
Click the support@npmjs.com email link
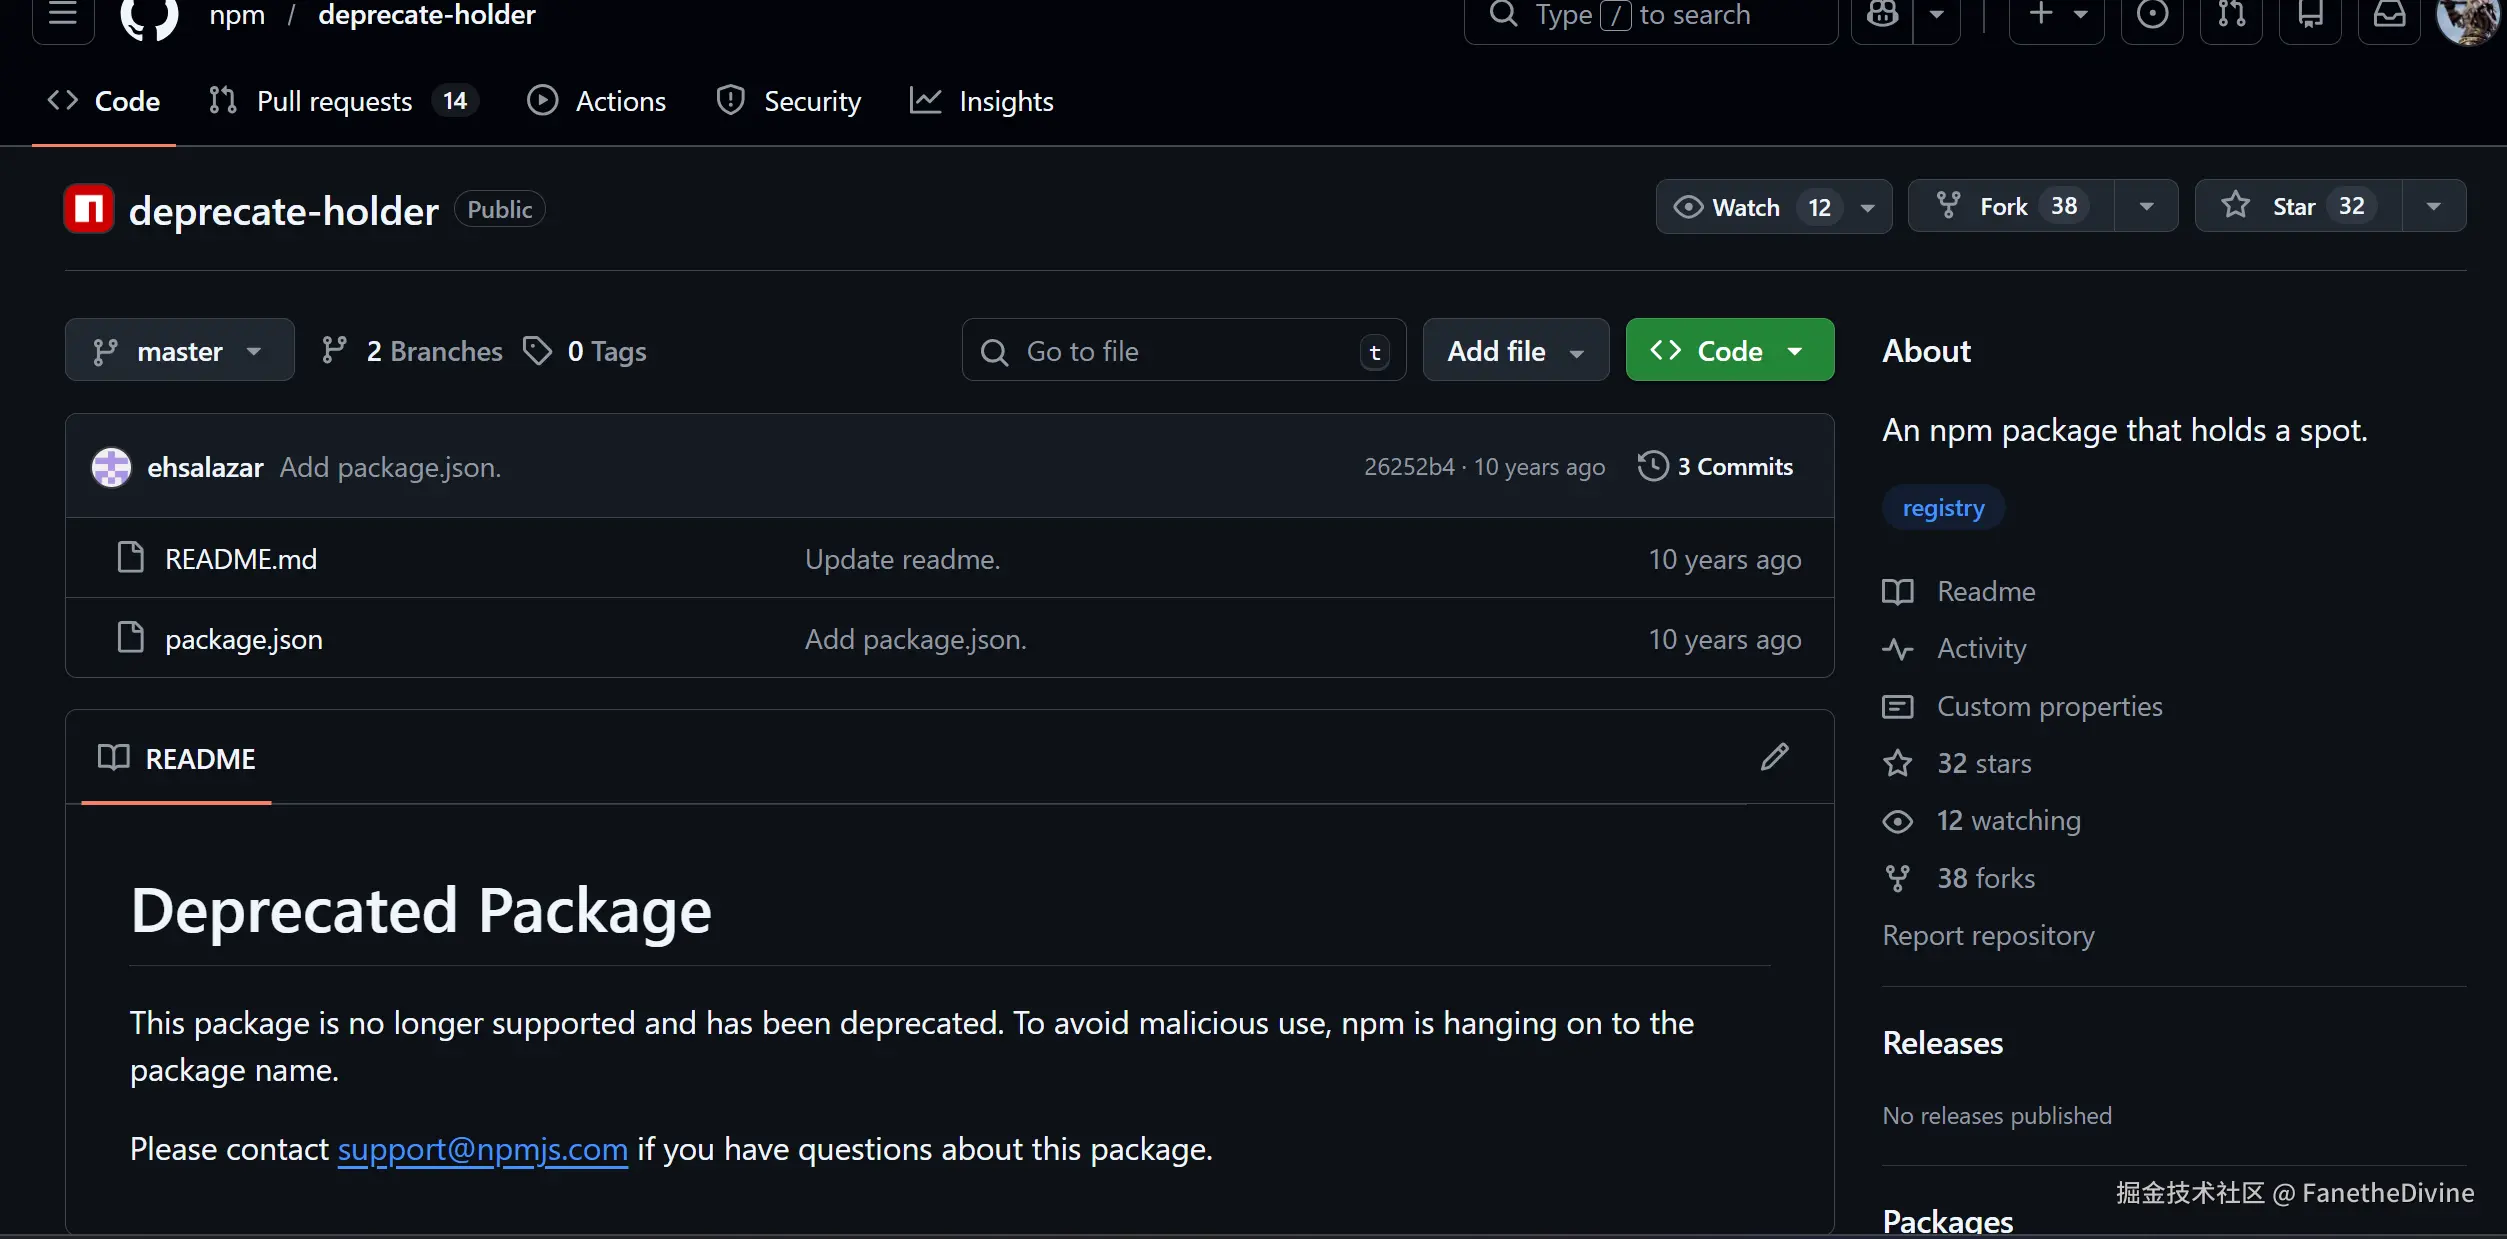[x=482, y=1149]
